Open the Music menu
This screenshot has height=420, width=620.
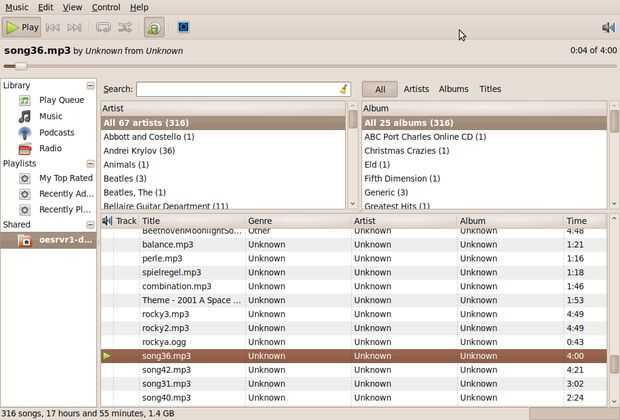point(17,7)
